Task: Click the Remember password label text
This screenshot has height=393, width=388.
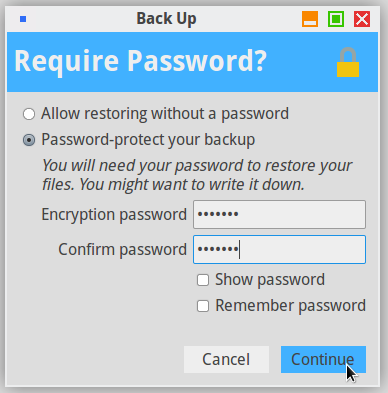Action: pyautogui.click(x=290, y=306)
